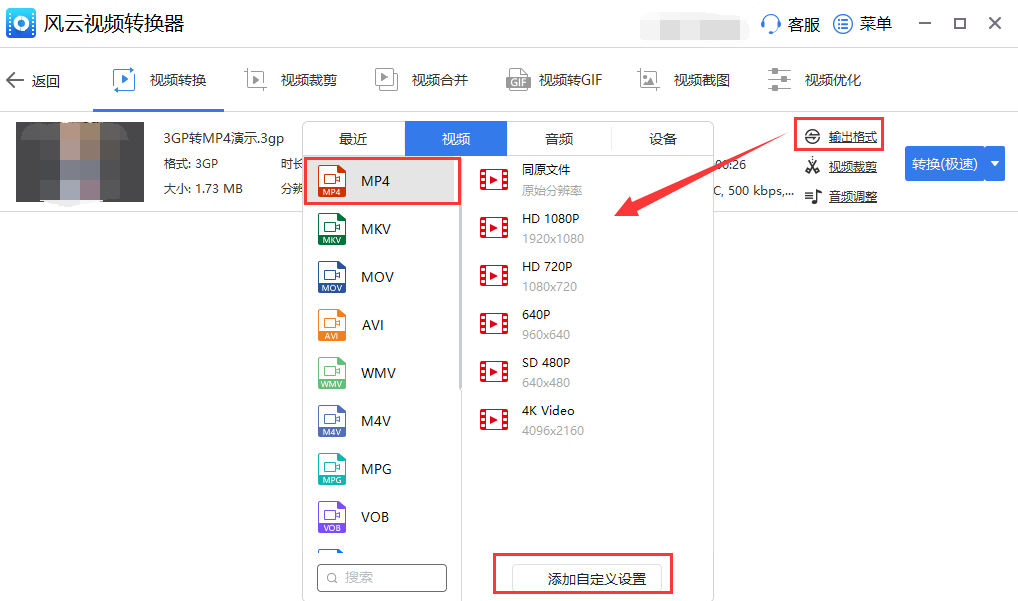Open the 输出格式 output format selector
1018x601 pixels.
838,133
